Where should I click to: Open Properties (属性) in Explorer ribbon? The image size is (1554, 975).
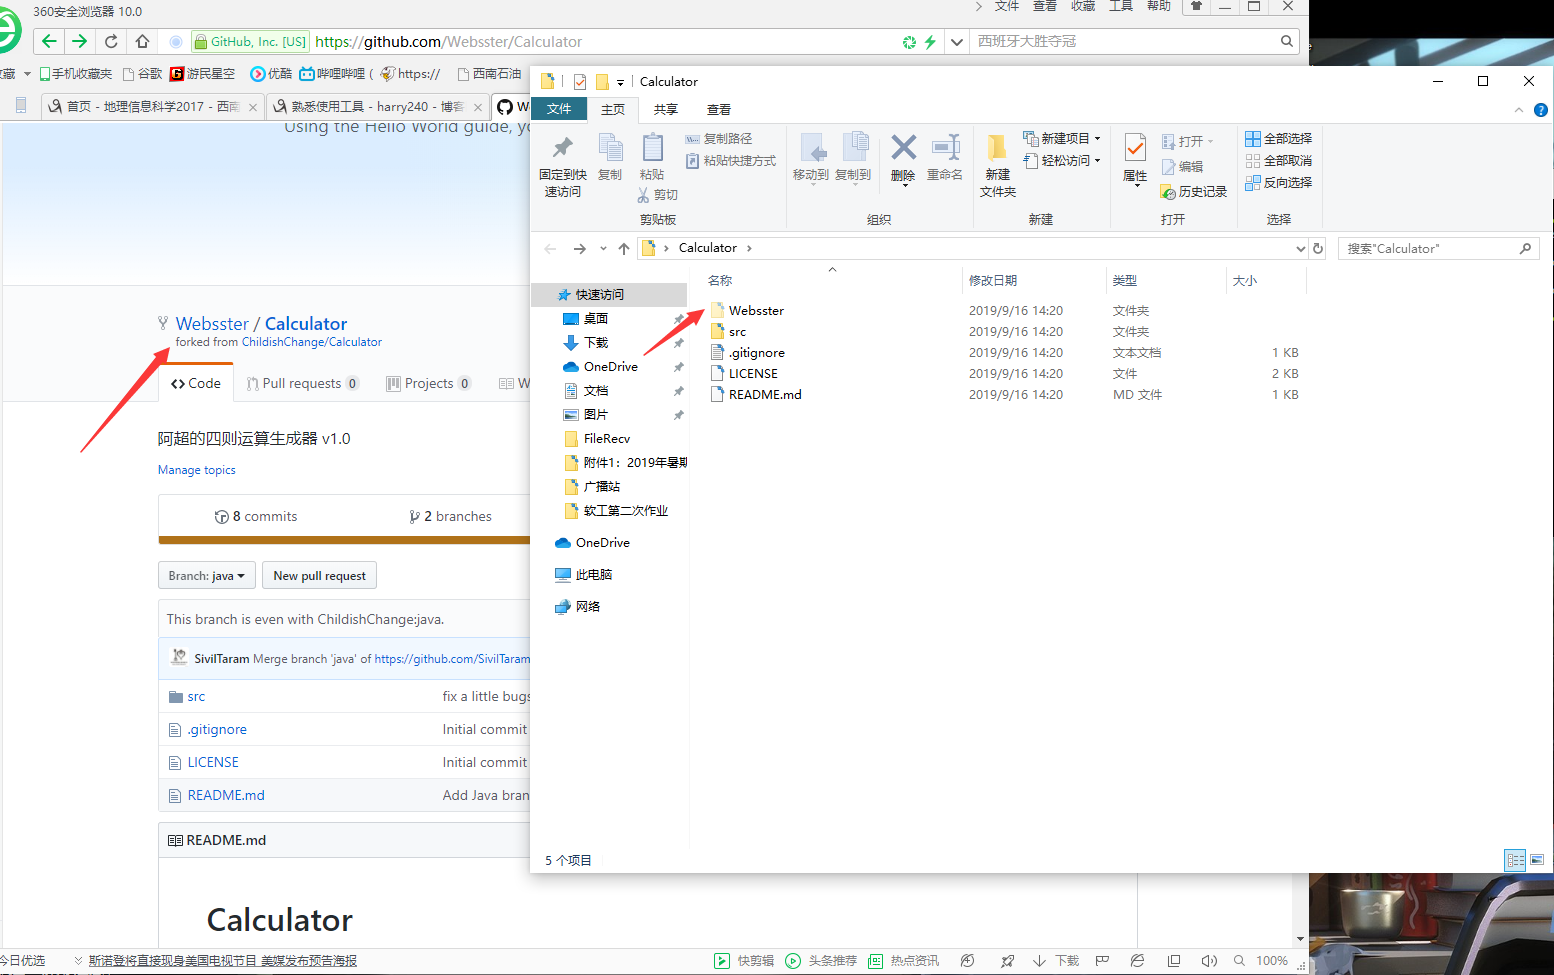pyautogui.click(x=1135, y=158)
